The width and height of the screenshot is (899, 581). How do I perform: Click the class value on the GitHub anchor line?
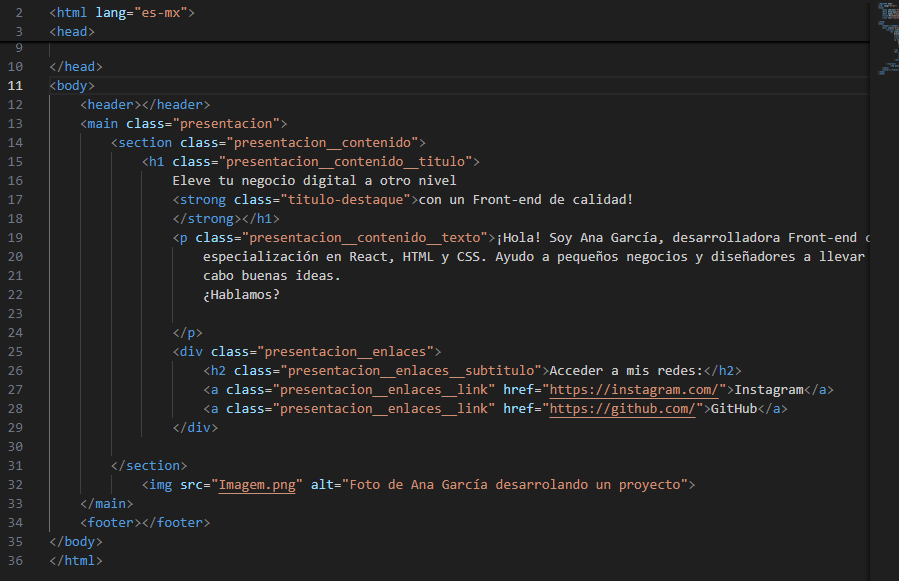click(384, 408)
